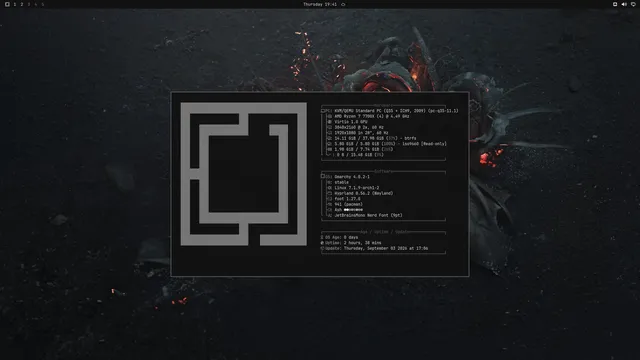Screen dimensions: 640x360
Task: Open the Omarchy menu icon in top bar
Action: click(7, 4)
